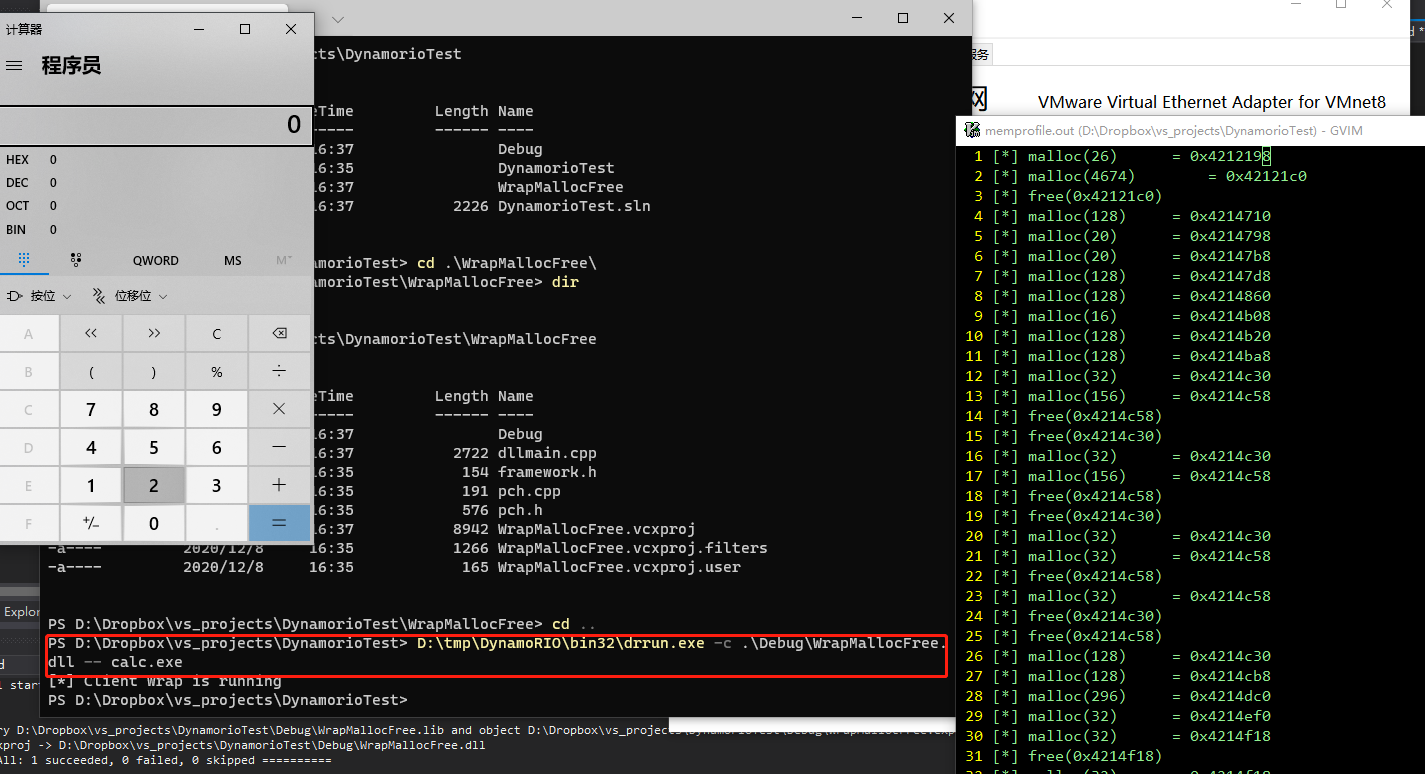Click the C clear key

(x=216, y=334)
